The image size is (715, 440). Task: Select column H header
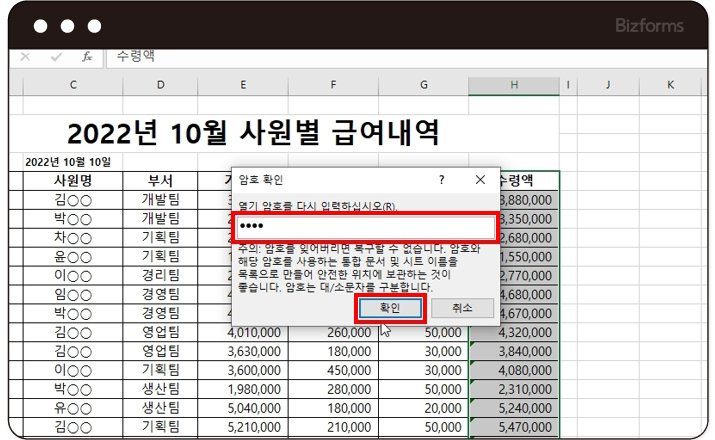click(x=513, y=85)
